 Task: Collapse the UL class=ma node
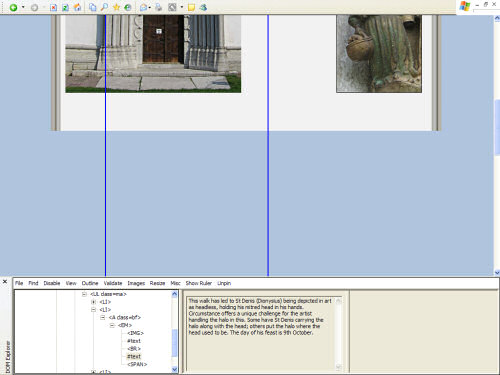pyautogui.click(x=84, y=294)
